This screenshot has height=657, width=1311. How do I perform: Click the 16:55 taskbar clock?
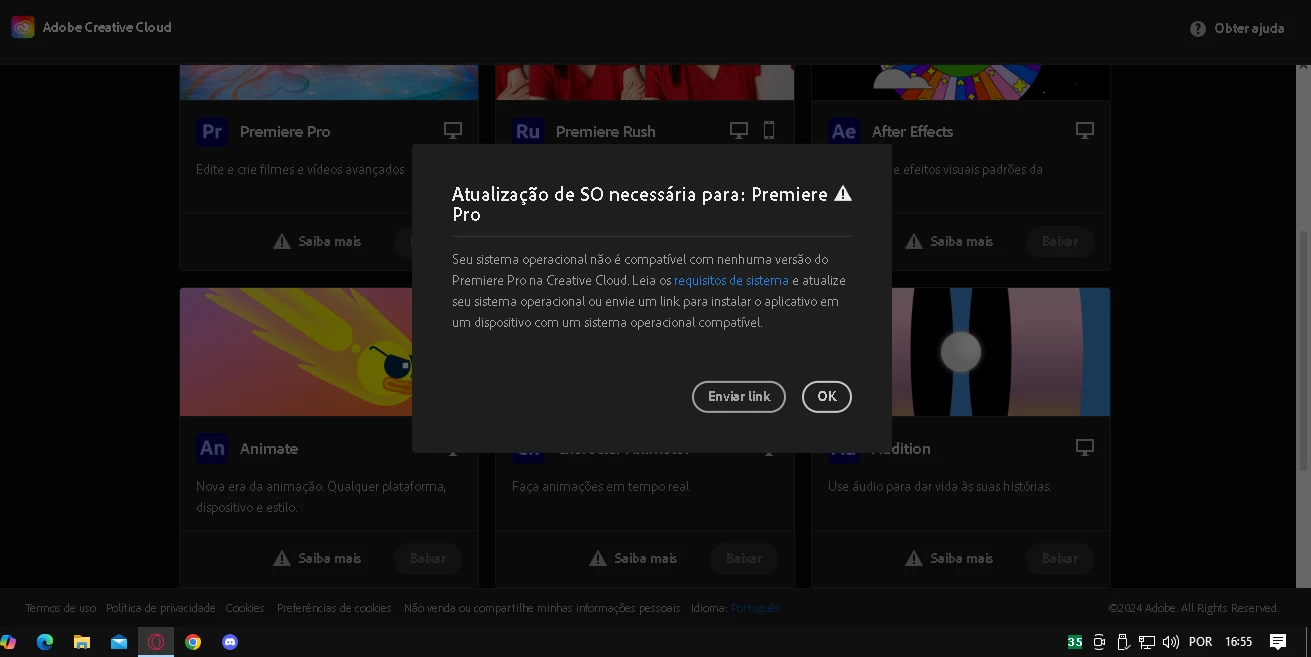pyautogui.click(x=1239, y=642)
